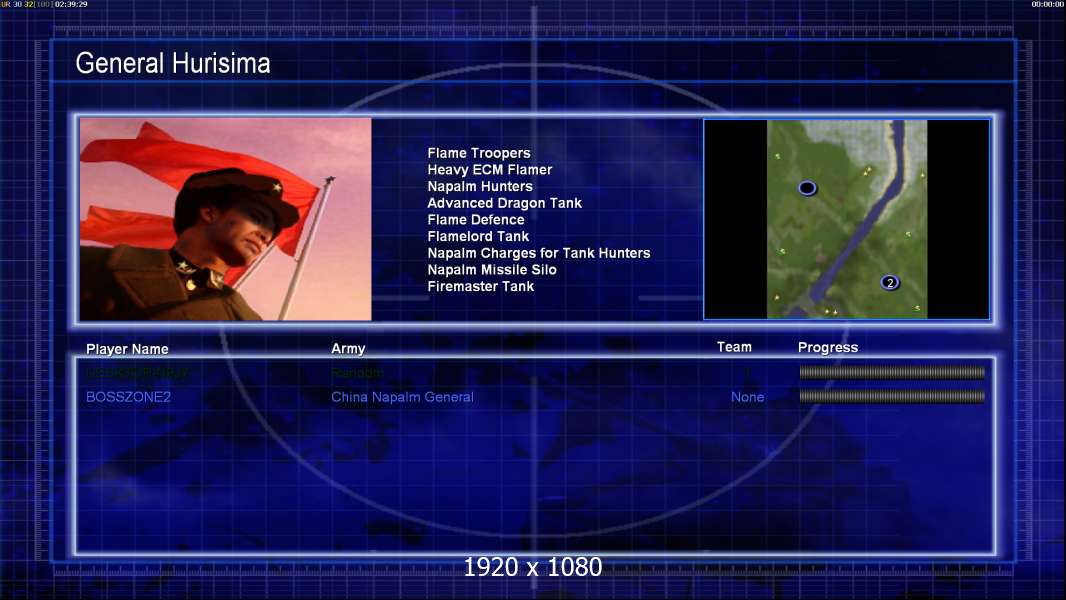Click the Army column header
1066x600 pixels.
(348, 349)
